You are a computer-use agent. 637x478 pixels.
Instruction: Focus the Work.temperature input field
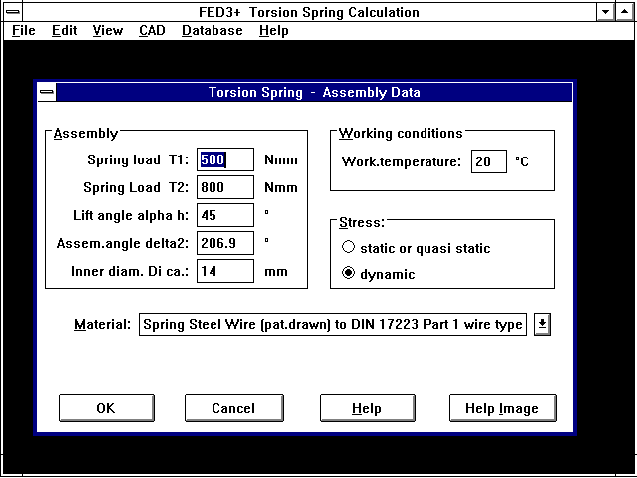coord(489,161)
